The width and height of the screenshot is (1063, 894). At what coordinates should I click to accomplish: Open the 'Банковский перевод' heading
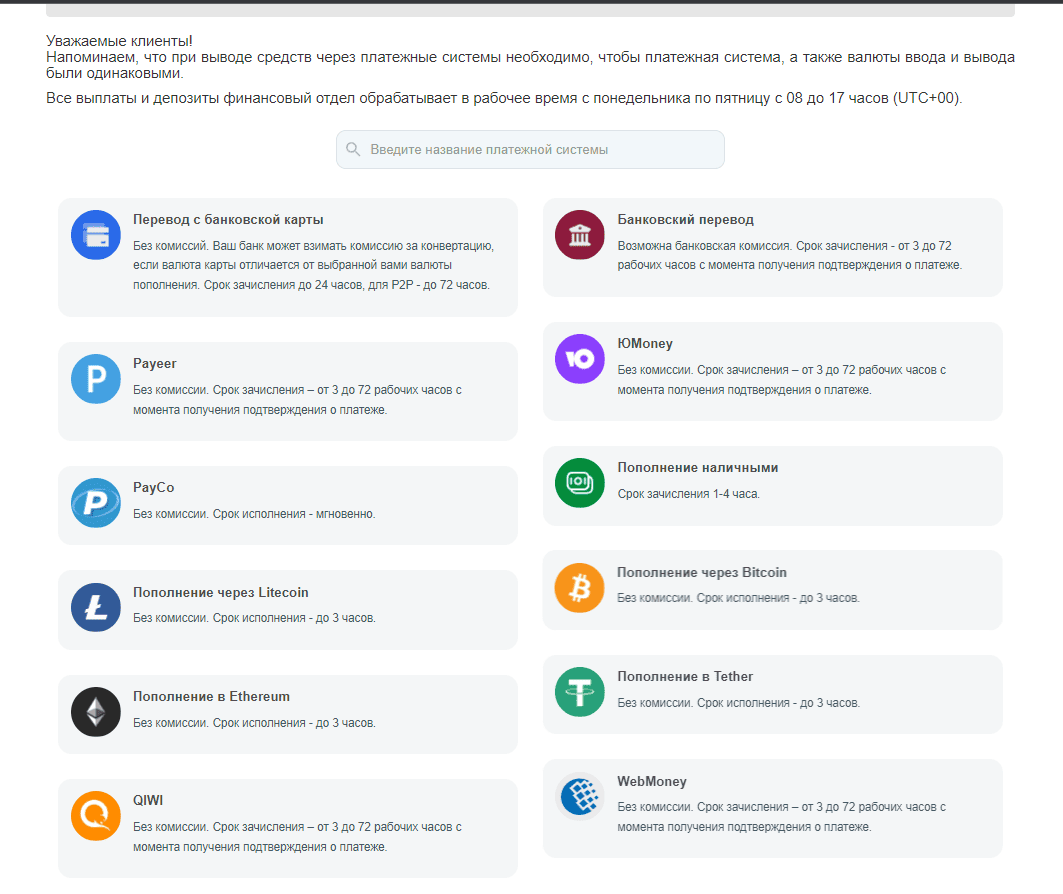(685, 220)
